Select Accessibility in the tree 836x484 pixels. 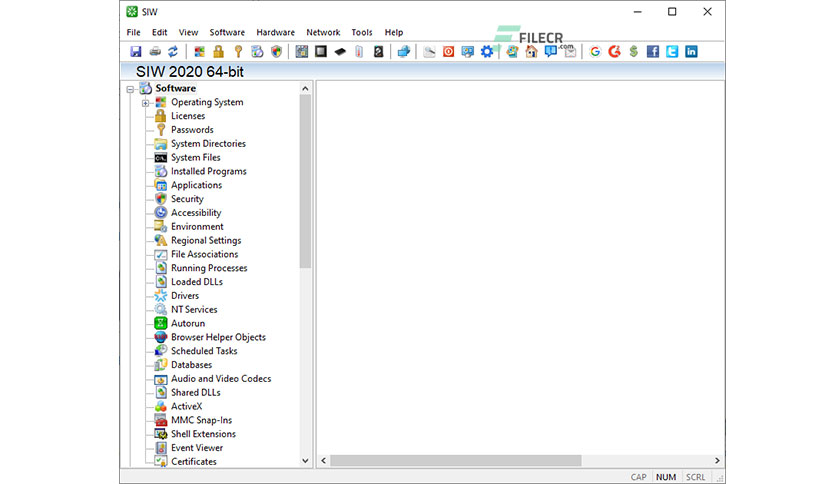pos(196,213)
